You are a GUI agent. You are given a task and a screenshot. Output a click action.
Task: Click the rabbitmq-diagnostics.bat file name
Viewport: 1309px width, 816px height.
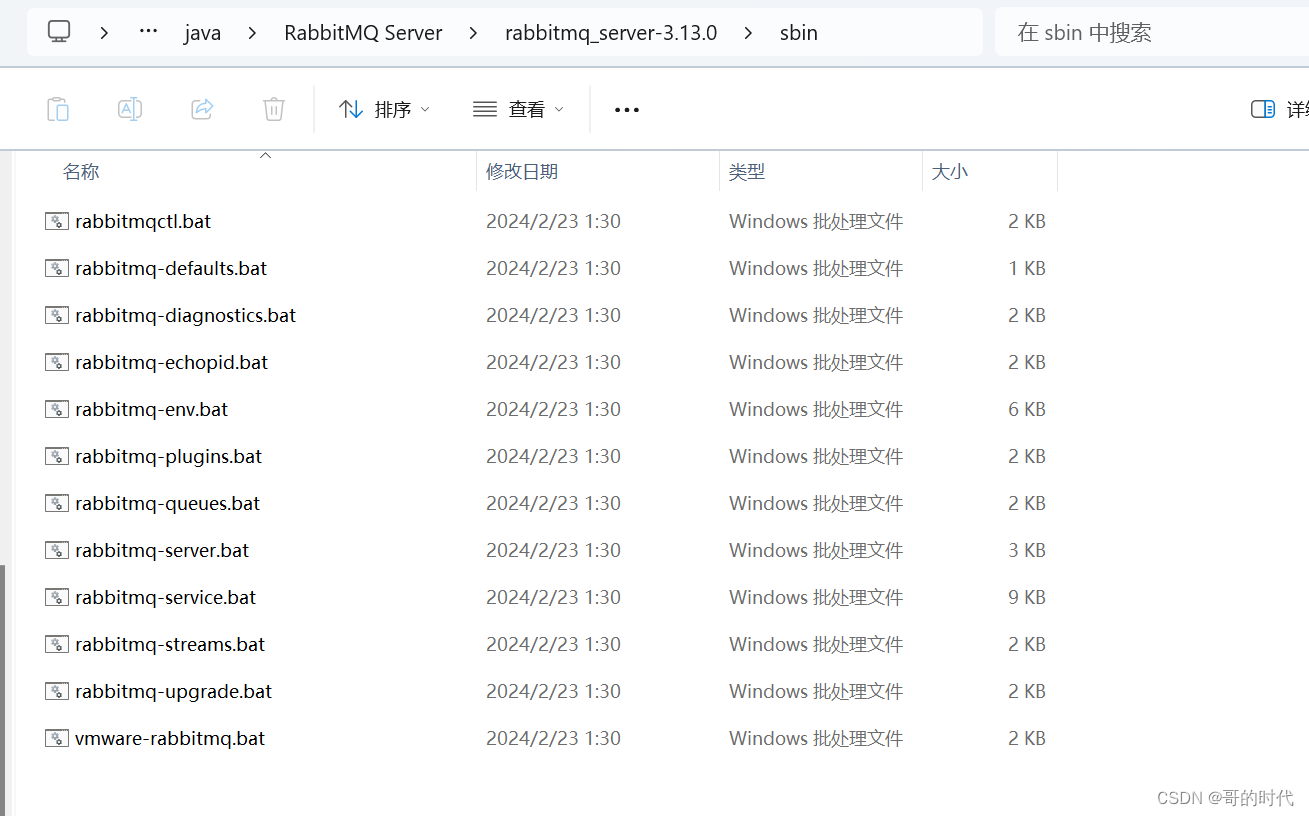point(186,315)
